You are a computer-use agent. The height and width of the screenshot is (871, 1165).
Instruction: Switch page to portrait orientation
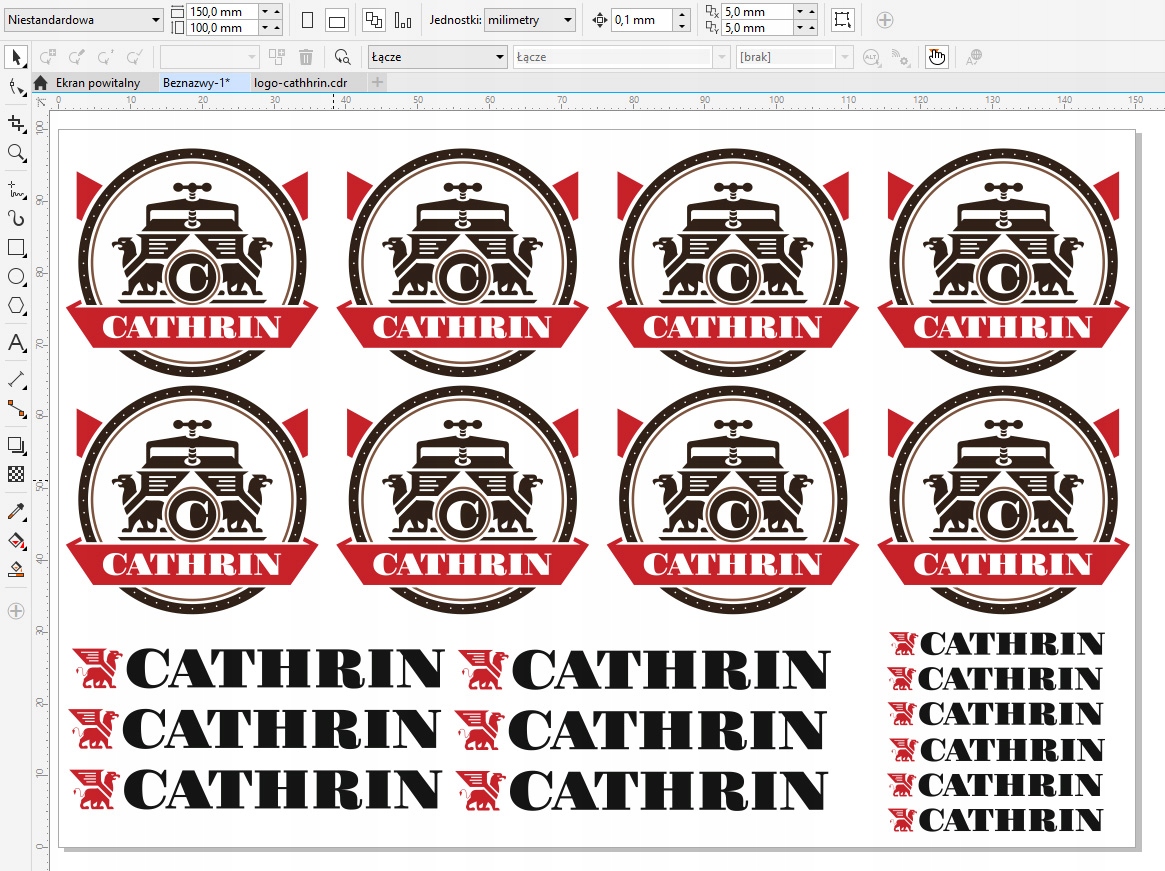[x=307, y=20]
